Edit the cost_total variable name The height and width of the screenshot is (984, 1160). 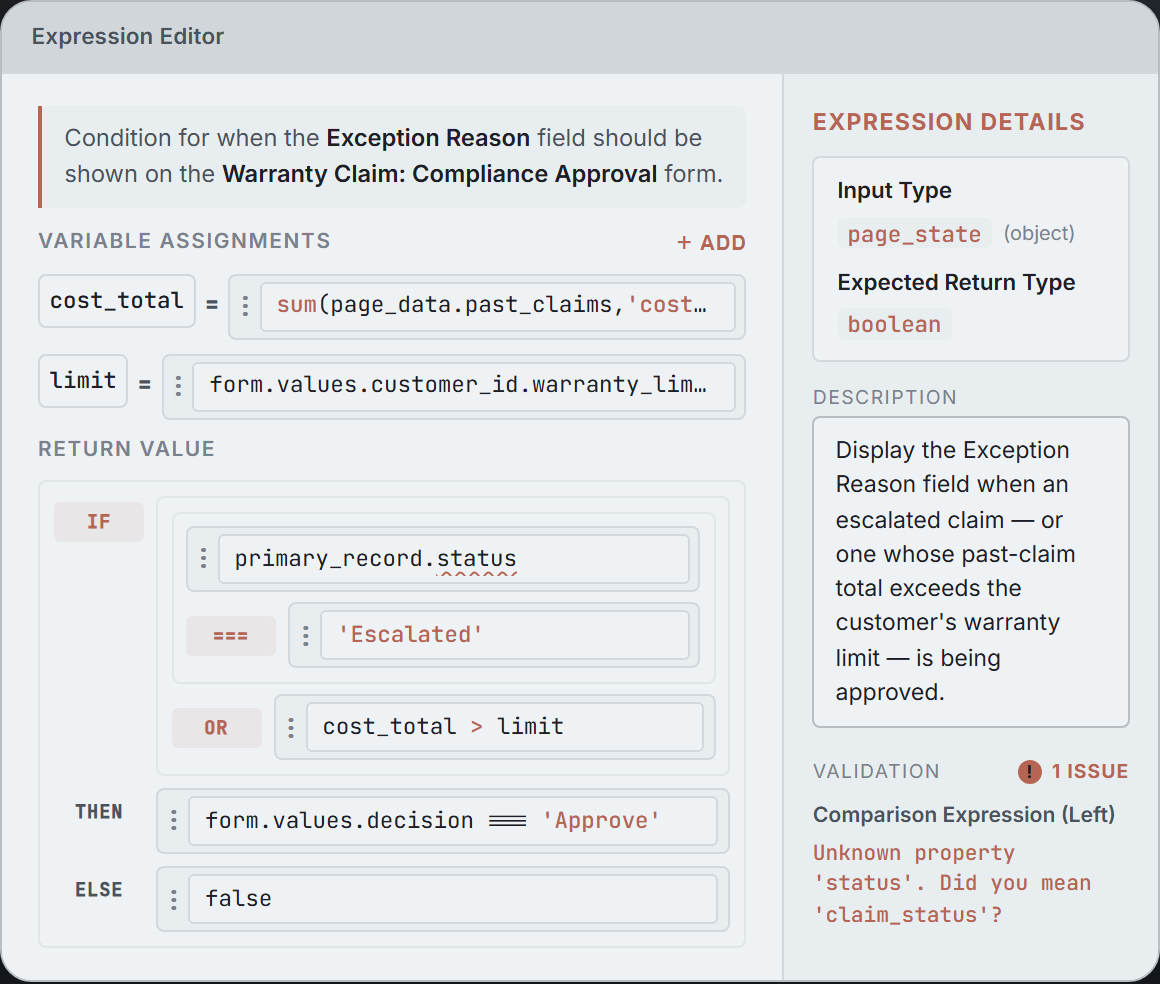coord(117,301)
